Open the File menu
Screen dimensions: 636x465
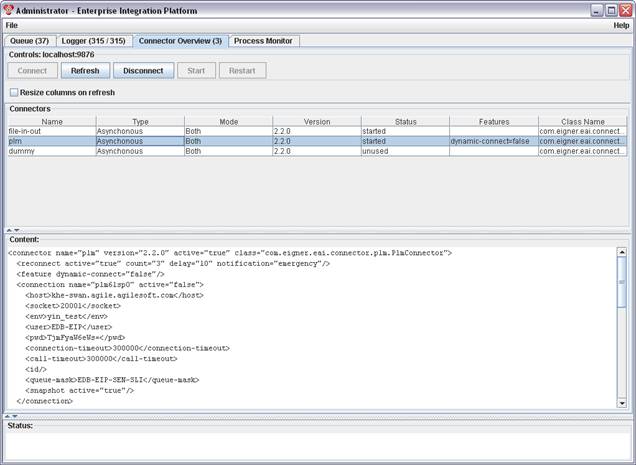point(12,25)
